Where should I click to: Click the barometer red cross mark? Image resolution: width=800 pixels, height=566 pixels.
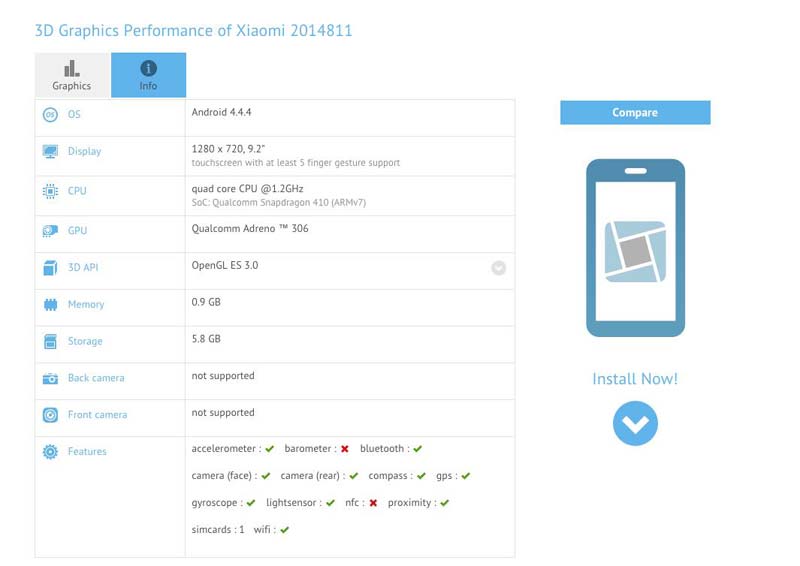pyautogui.click(x=344, y=450)
